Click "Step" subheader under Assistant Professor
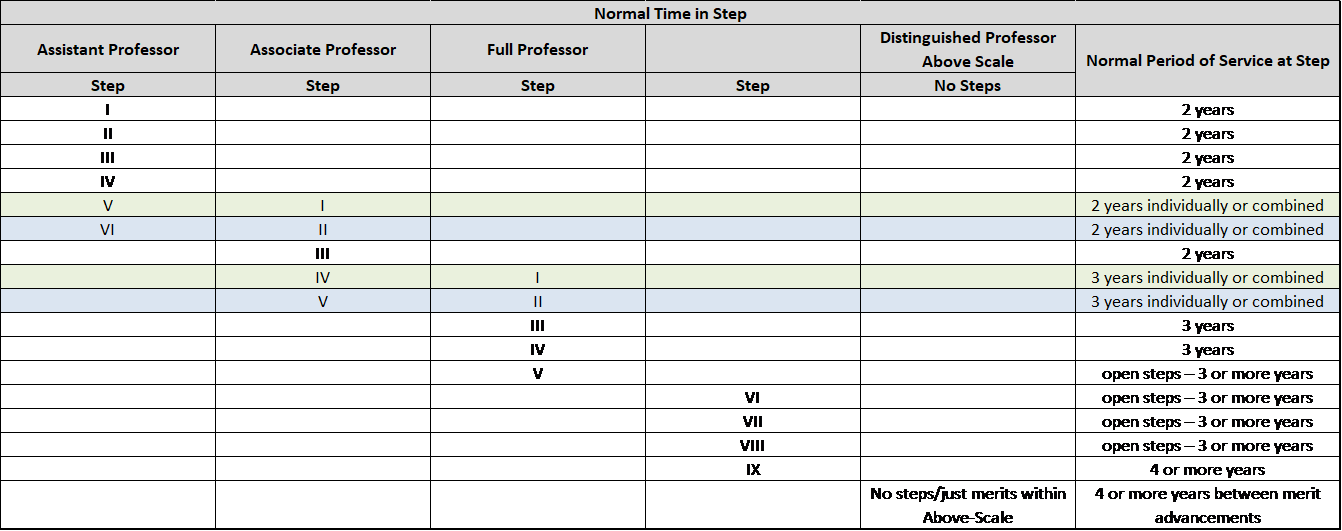Screen dimensions: 1342x531 click(108, 86)
